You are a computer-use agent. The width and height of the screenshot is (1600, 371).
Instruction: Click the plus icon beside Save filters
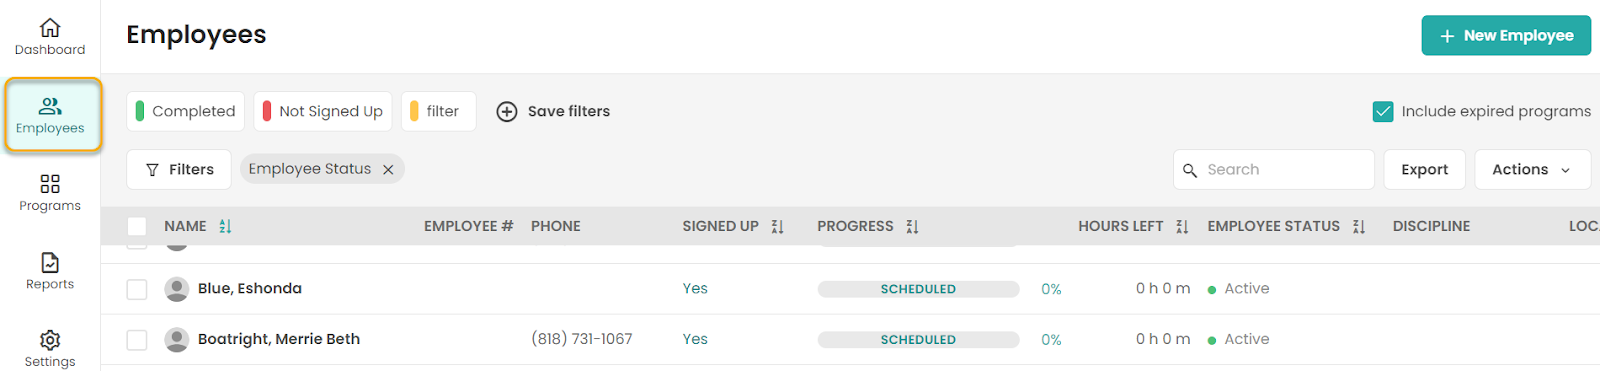[507, 111]
